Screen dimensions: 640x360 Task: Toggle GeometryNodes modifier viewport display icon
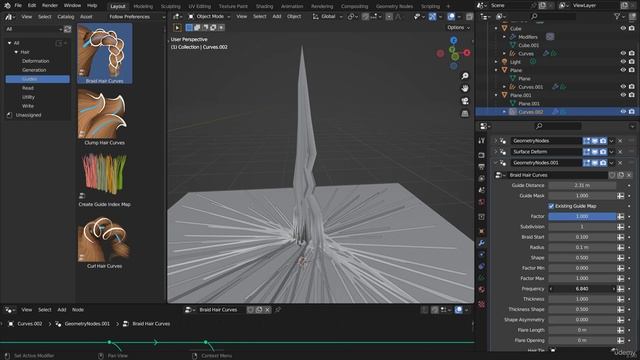[x=595, y=141]
